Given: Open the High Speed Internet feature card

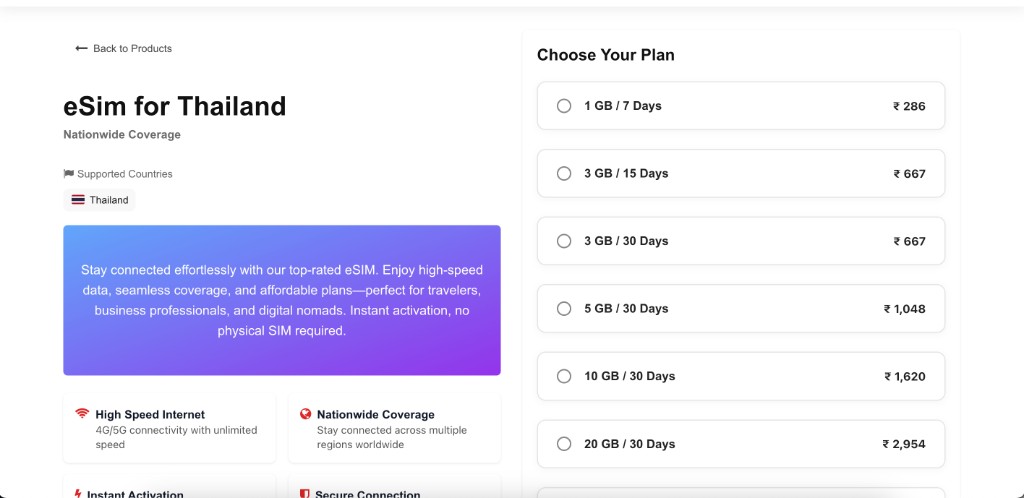Looking at the screenshot, I should [x=170, y=428].
